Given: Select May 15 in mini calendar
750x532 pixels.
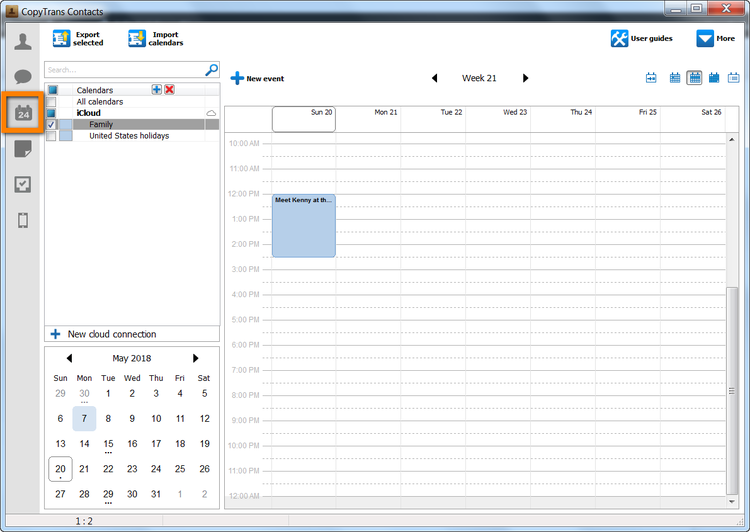Looking at the screenshot, I should point(108,444).
